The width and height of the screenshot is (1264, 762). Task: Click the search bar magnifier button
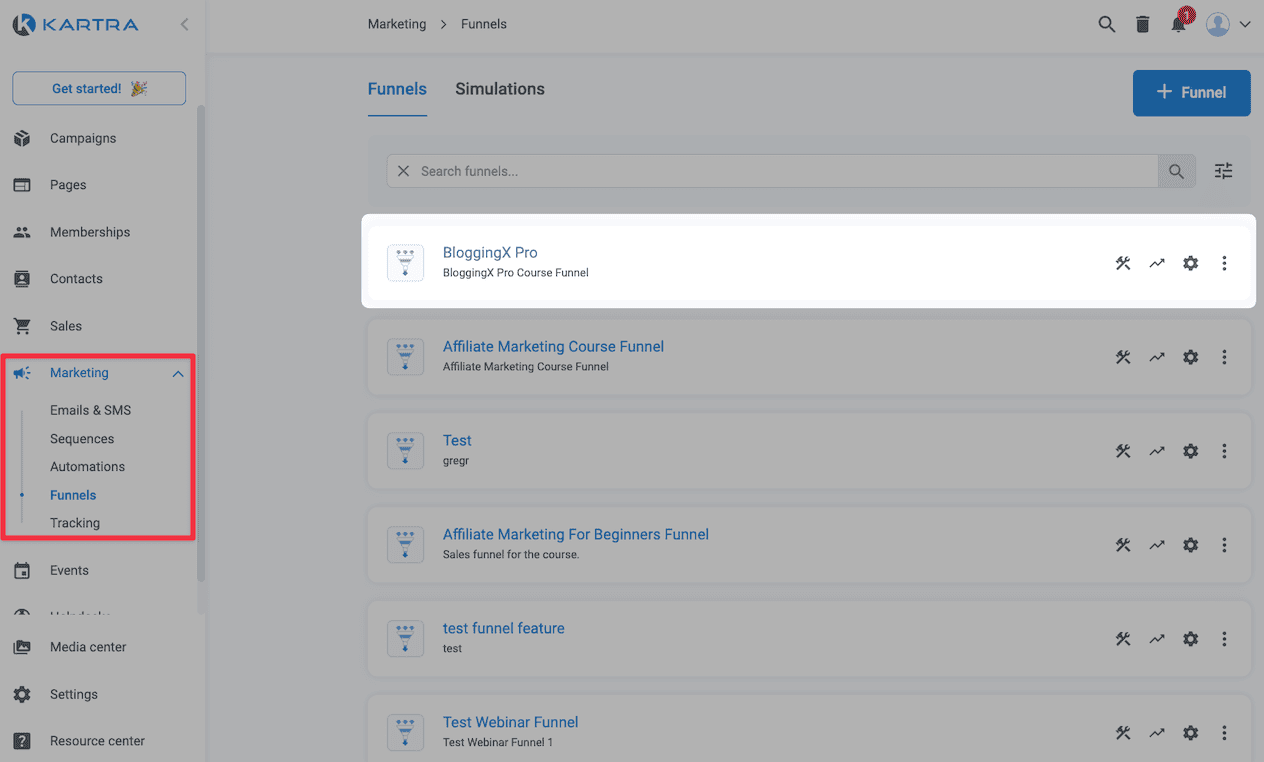click(x=1177, y=171)
